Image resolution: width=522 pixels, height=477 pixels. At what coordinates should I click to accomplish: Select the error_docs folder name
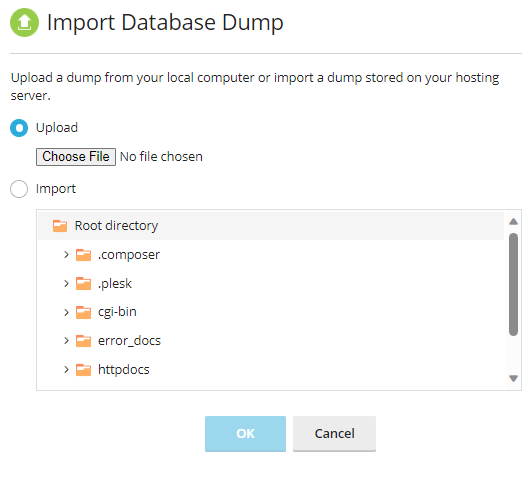point(129,341)
